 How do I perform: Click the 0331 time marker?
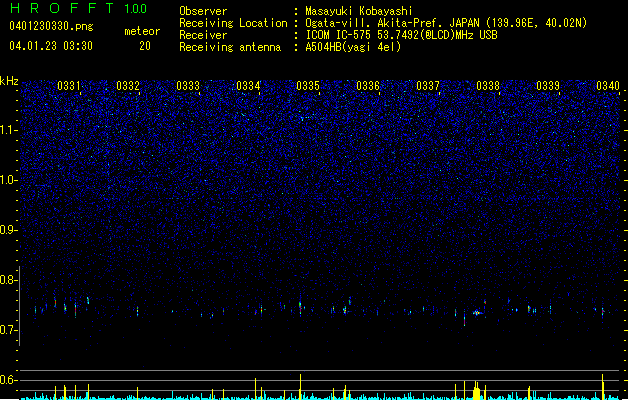click(69, 85)
